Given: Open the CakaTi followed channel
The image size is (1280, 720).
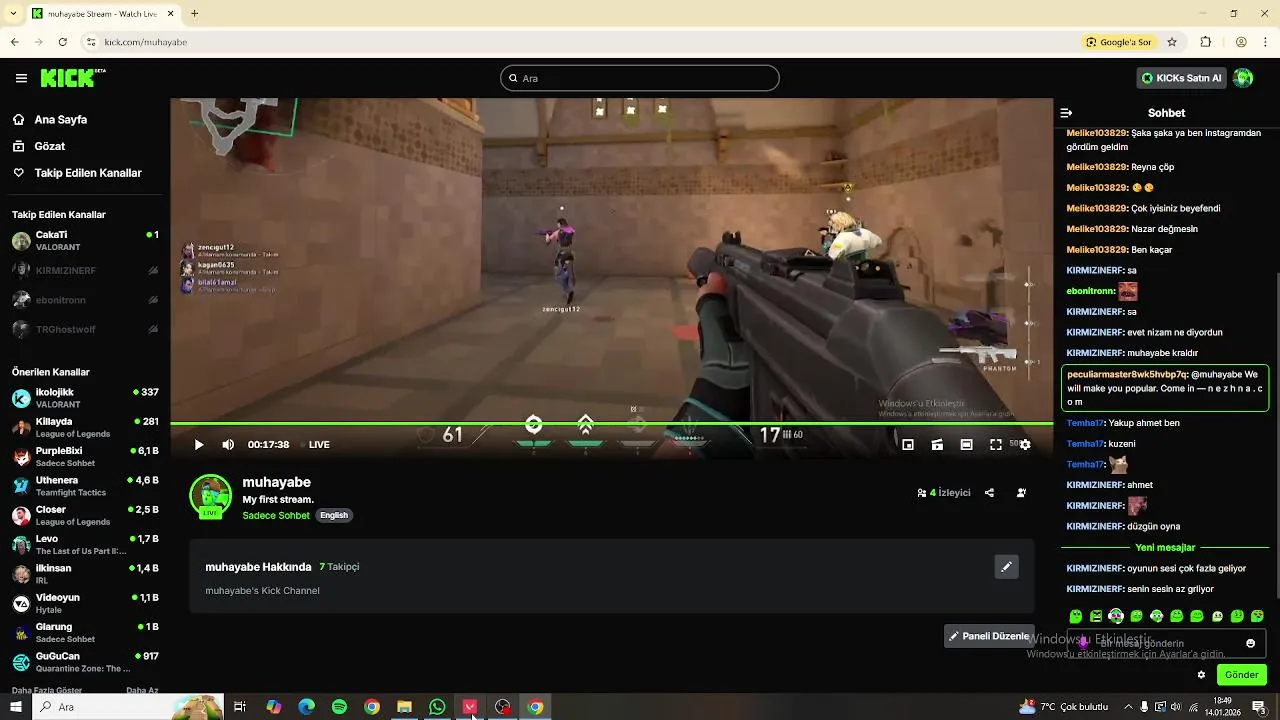Looking at the screenshot, I should pos(85,241).
